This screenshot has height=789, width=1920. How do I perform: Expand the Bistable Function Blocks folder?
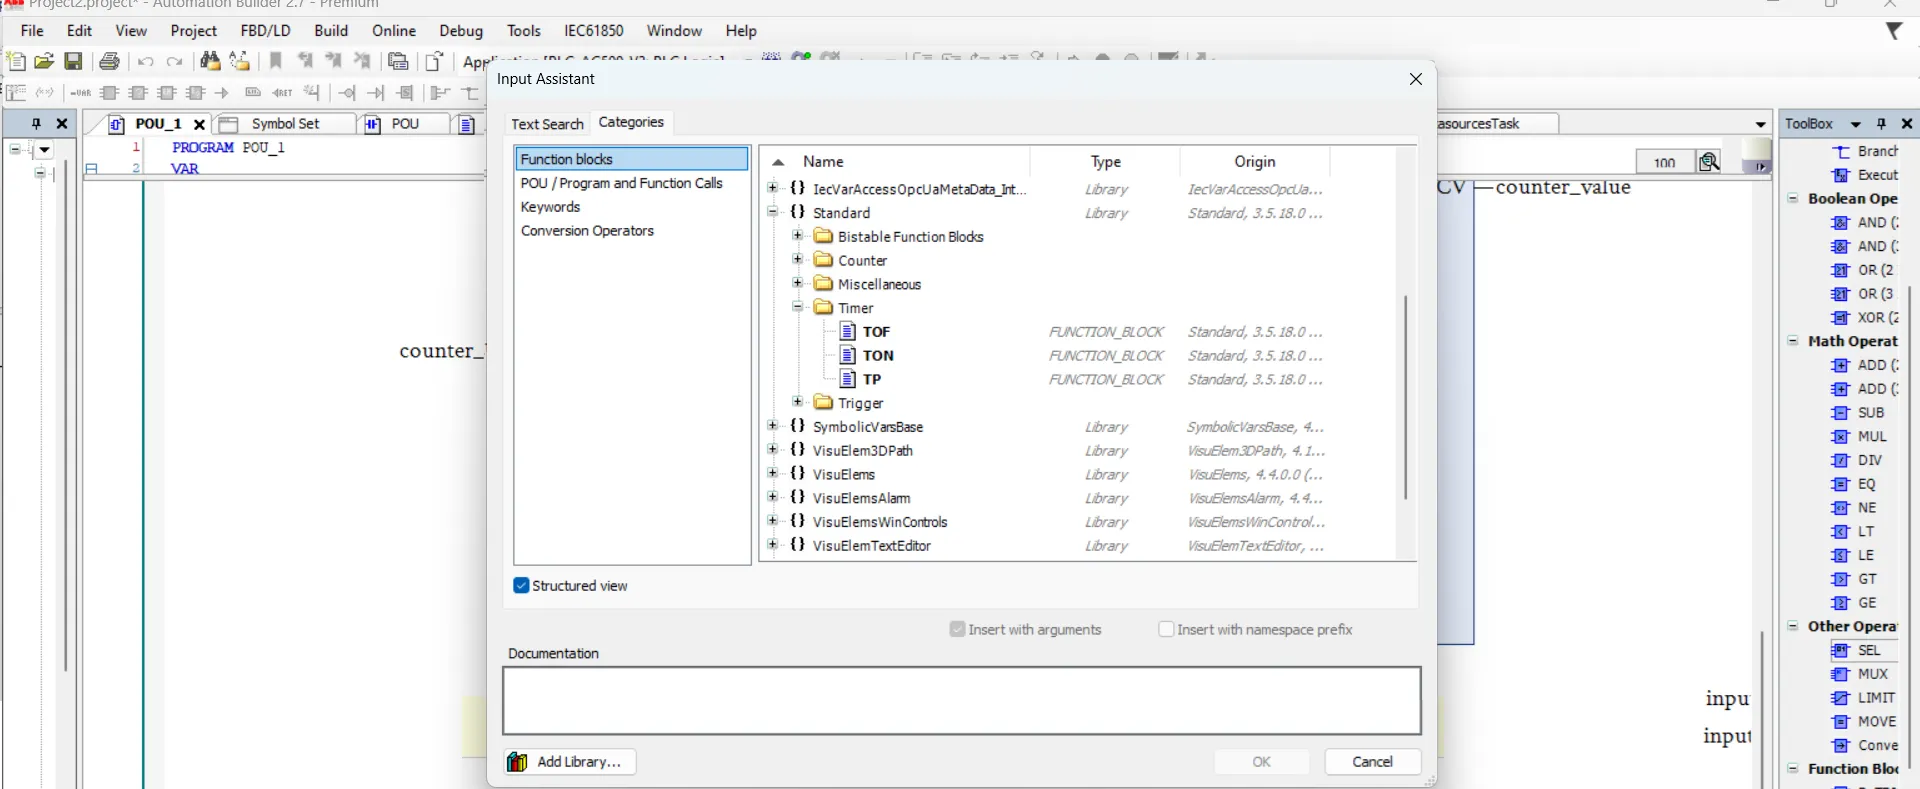pos(798,236)
